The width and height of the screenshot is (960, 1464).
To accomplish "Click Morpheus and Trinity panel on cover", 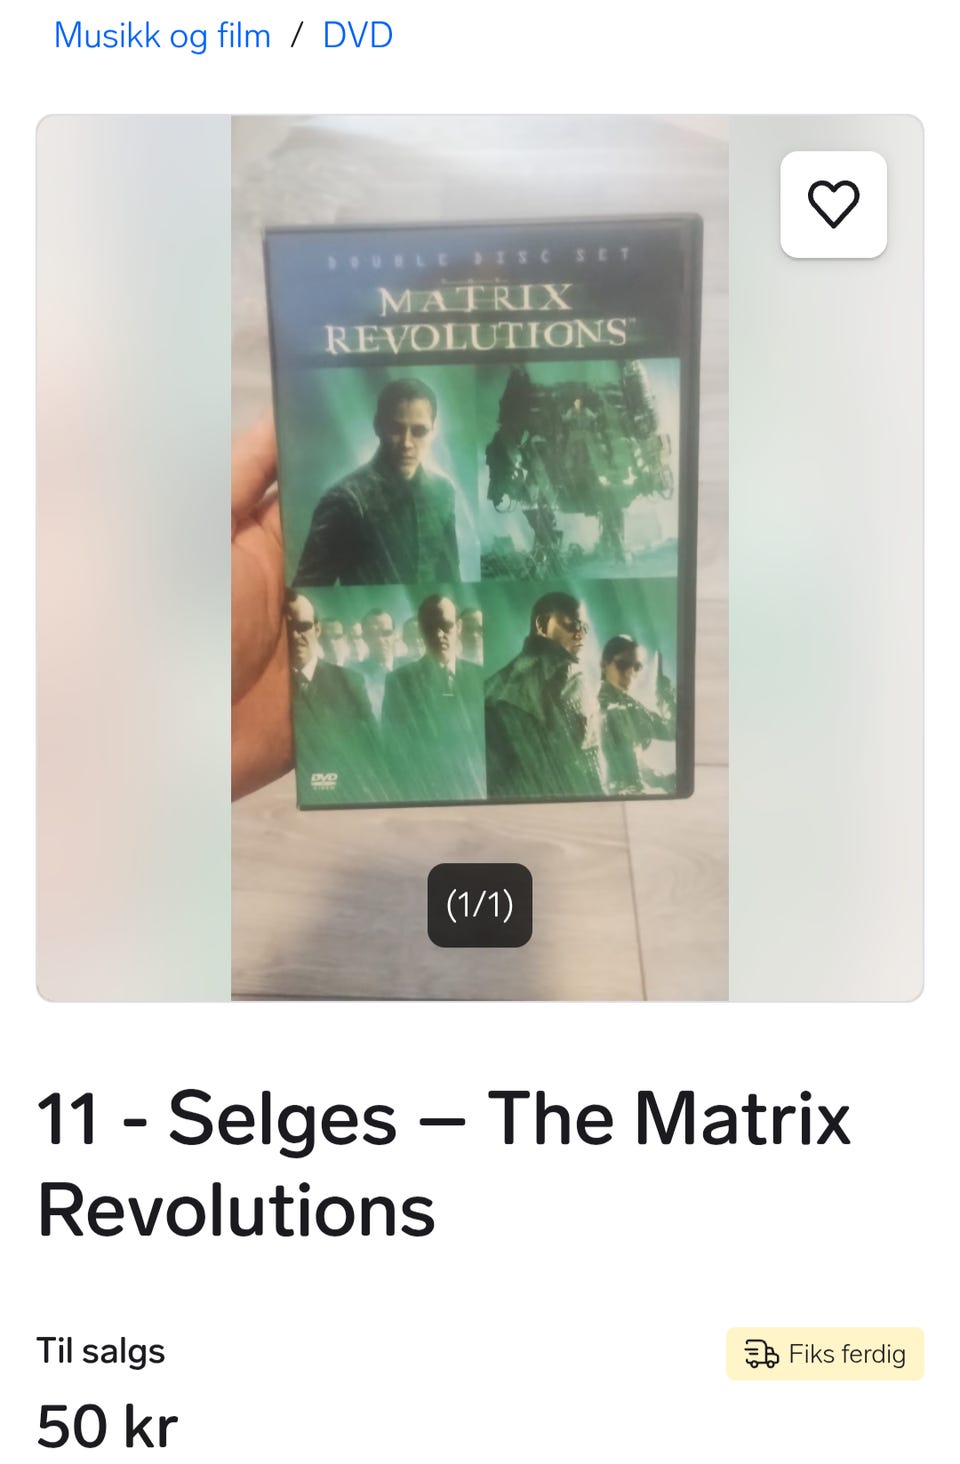I will [582, 688].
